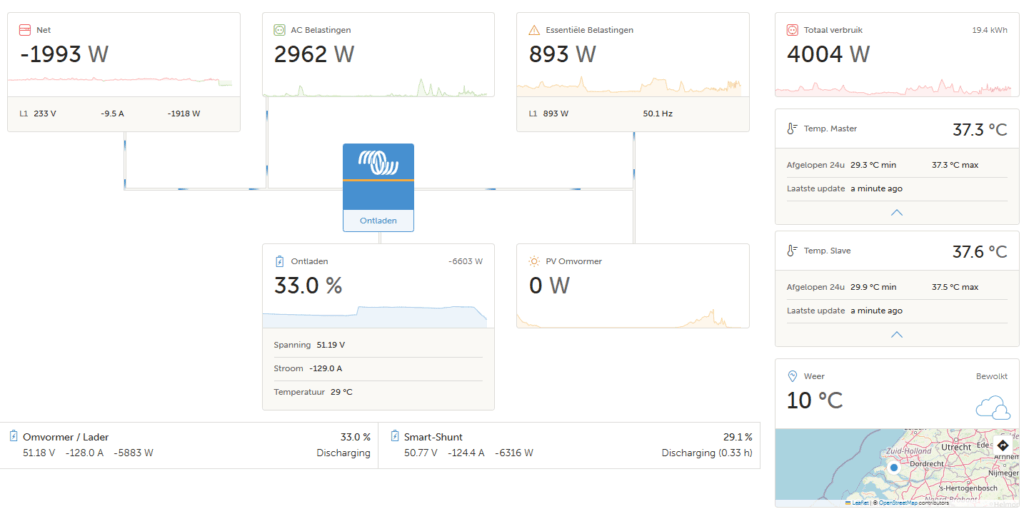Click the blue location marker on map
This screenshot has width=1024, height=514.
(893, 467)
